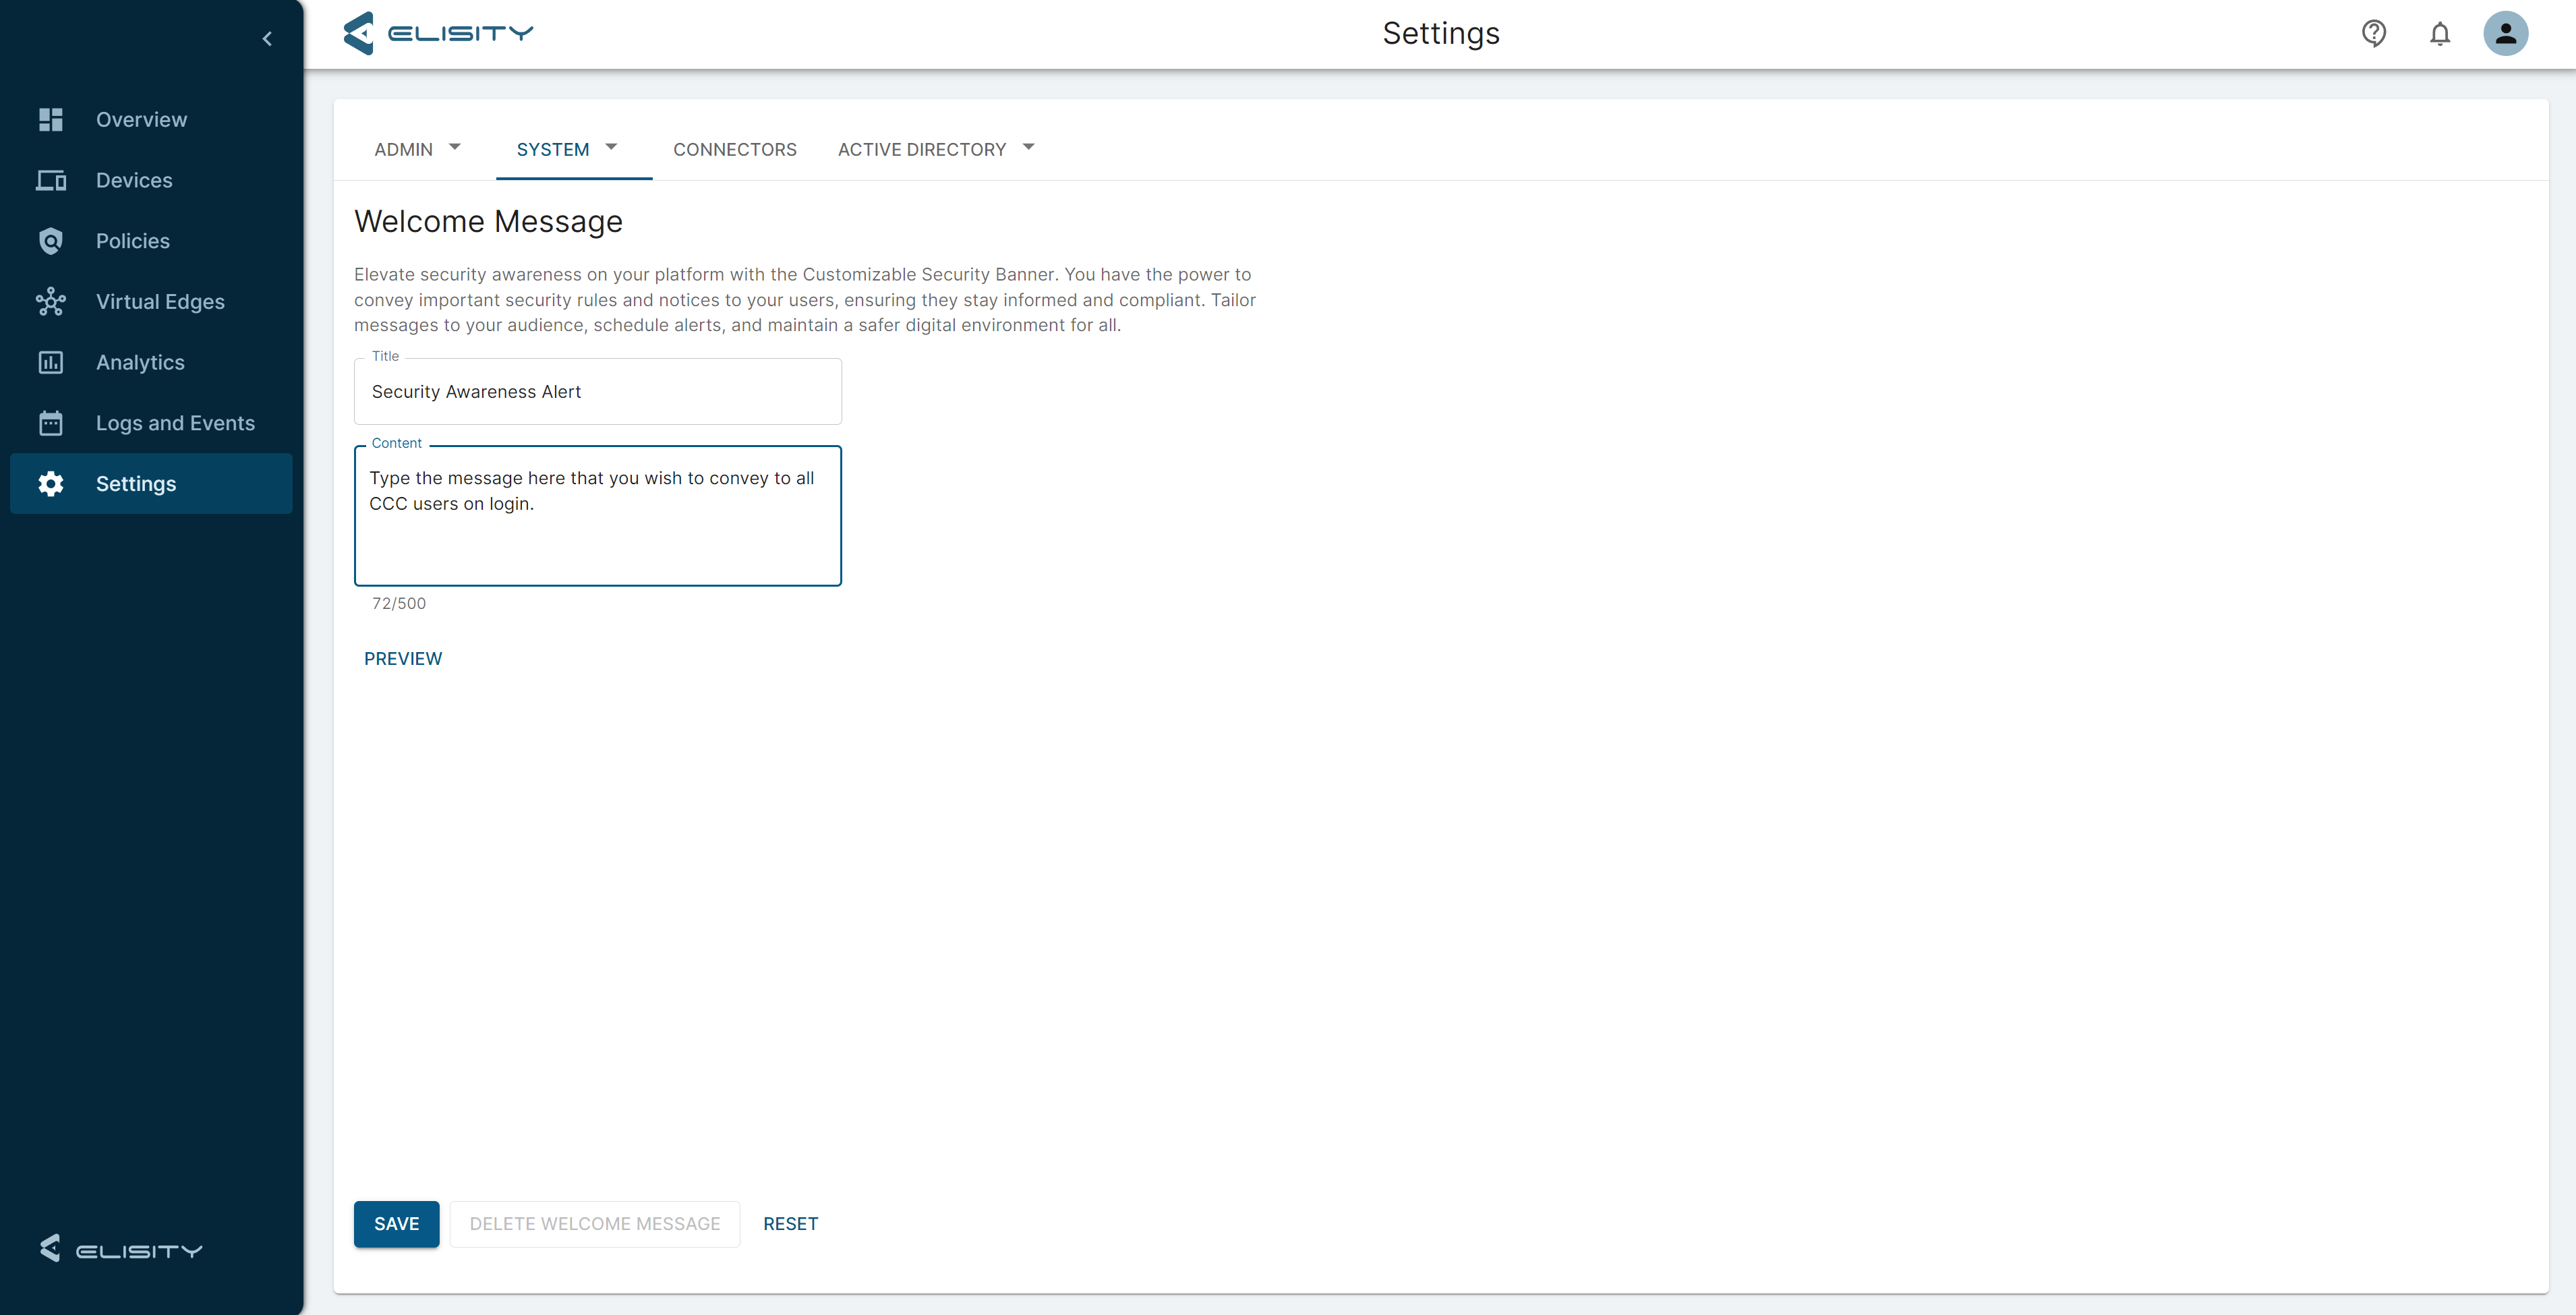
Task: Collapse the sidebar with chevron arrow
Action: pyautogui.click(x=267, y=39)
